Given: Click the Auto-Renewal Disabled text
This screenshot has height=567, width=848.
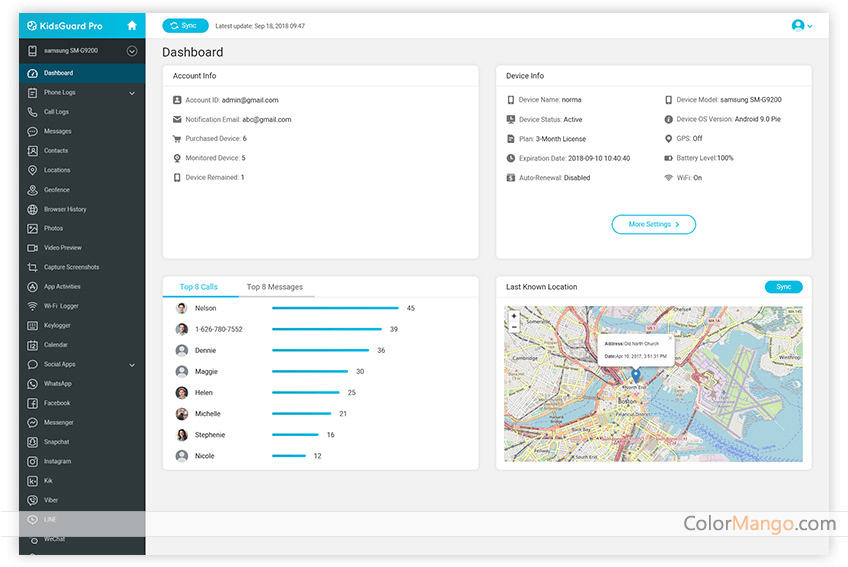Looking at the screenshot, I should [x=554, y=178].
